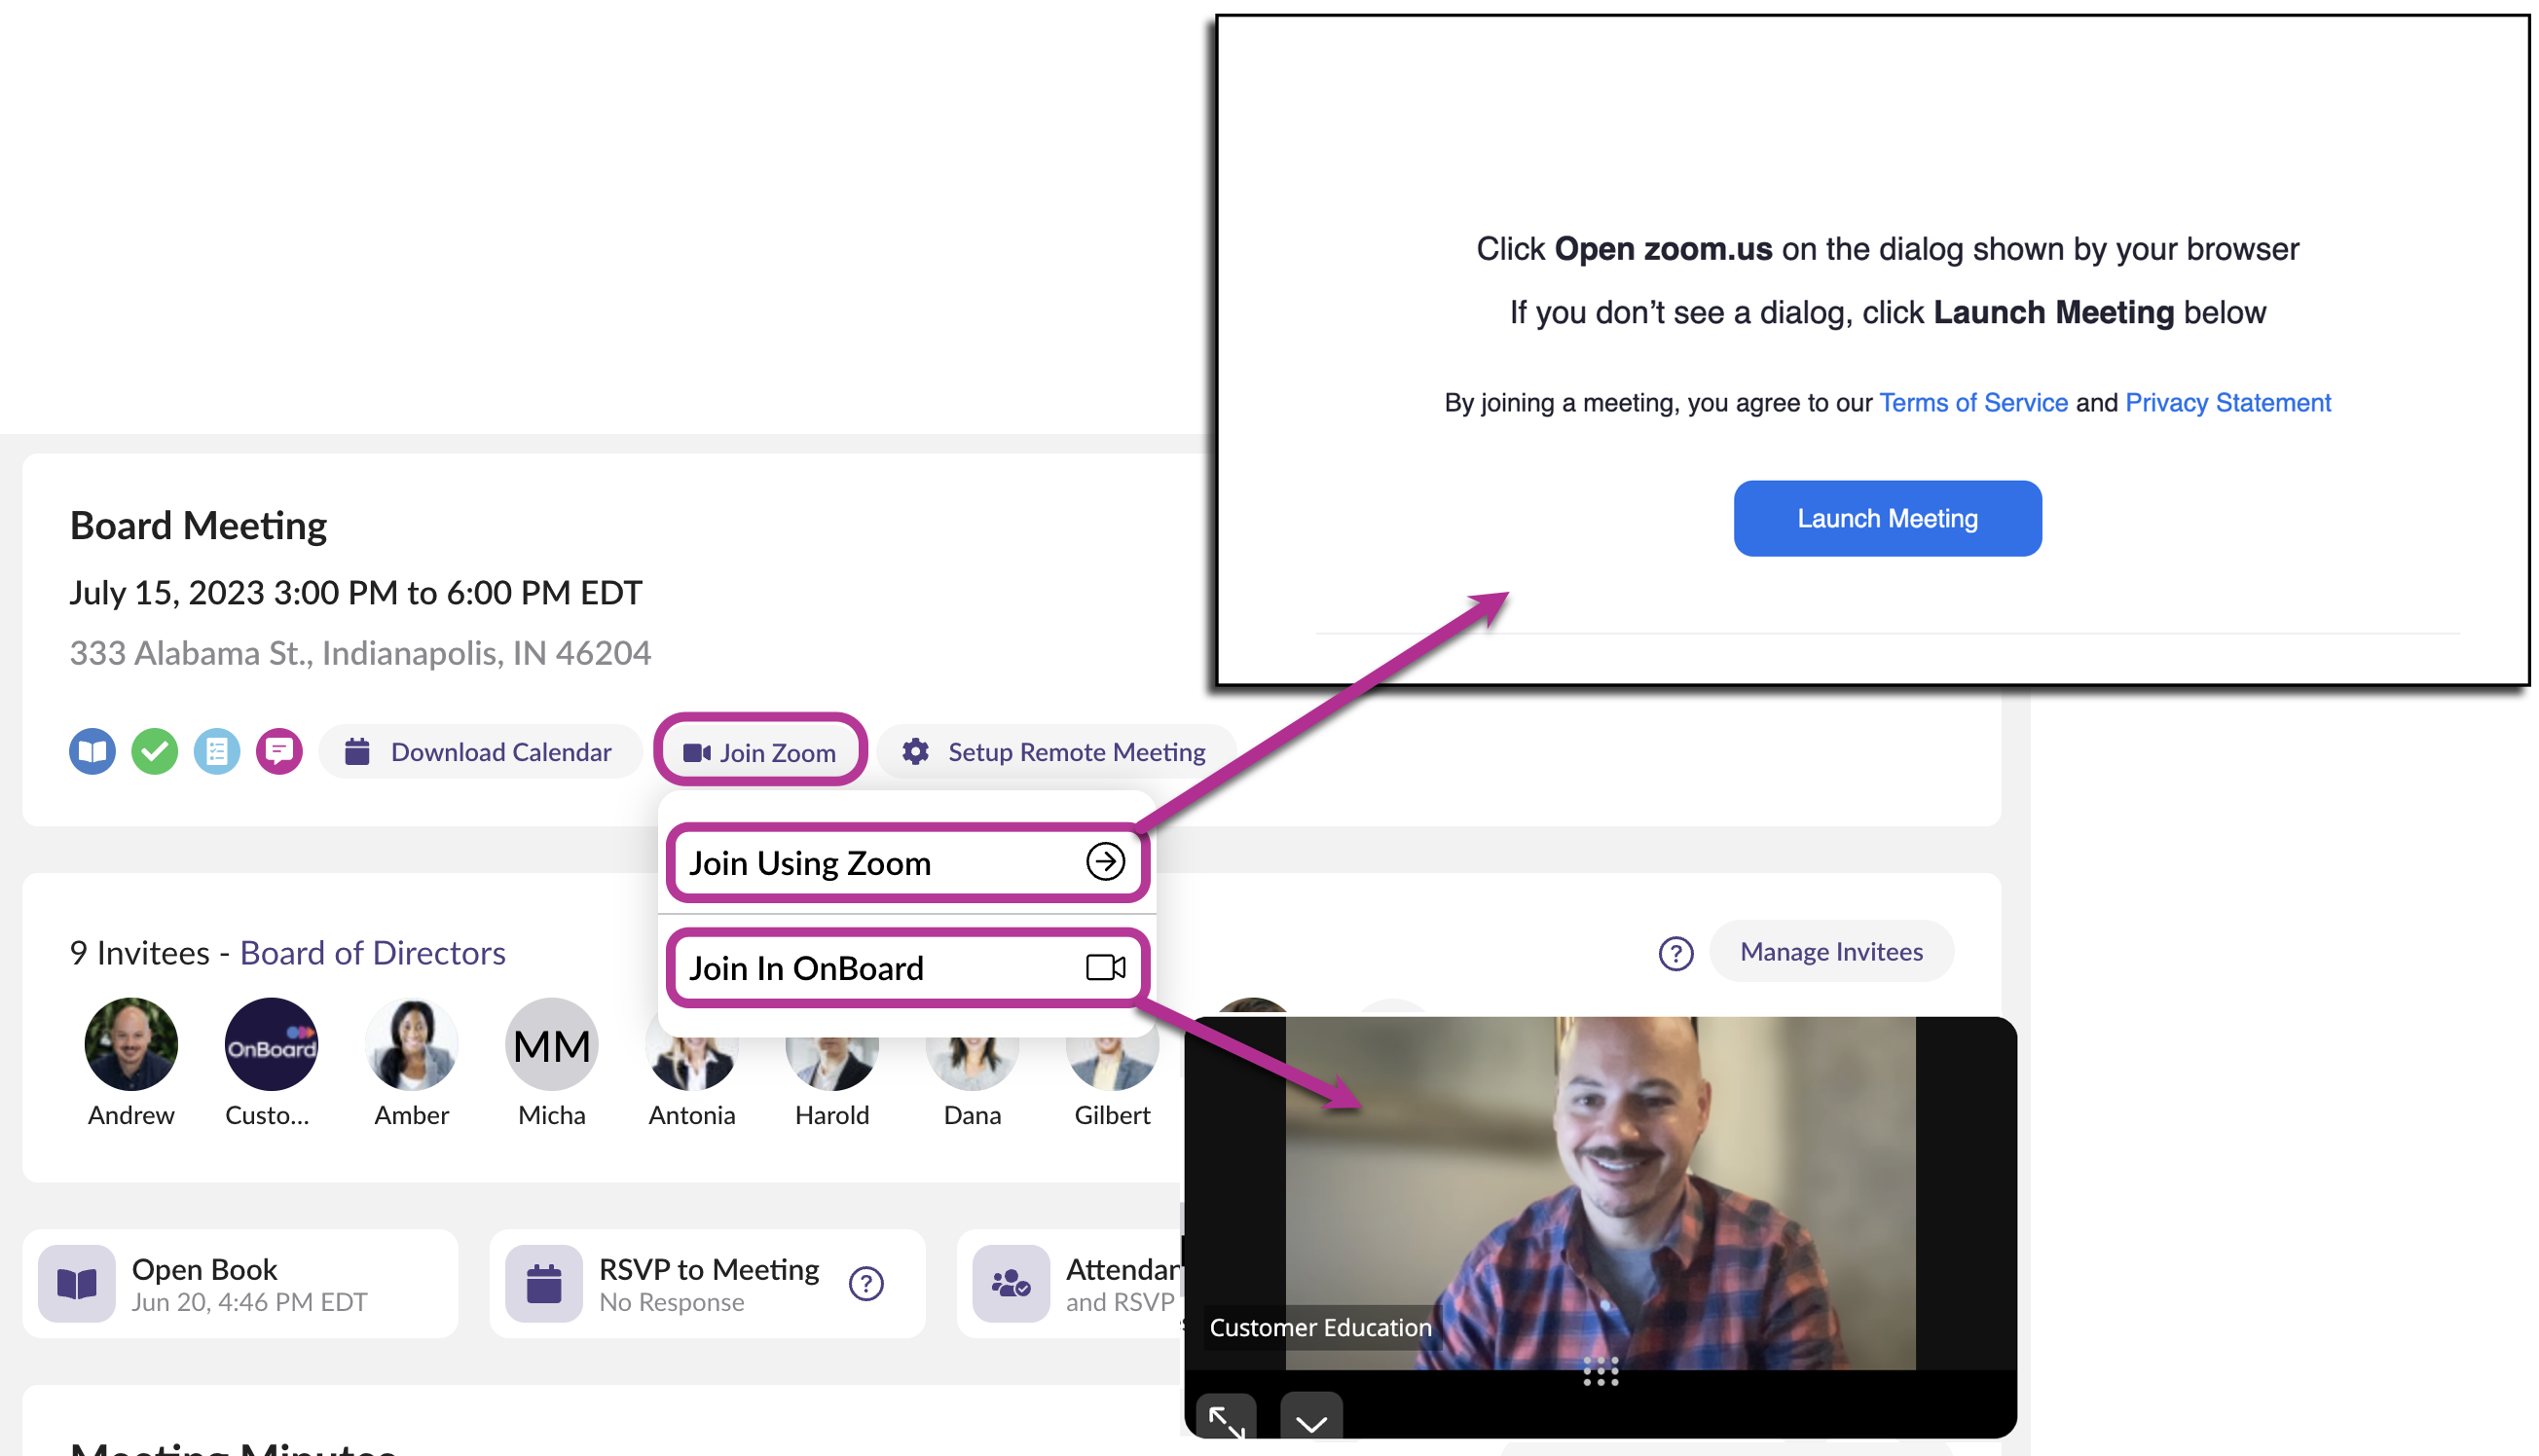
Task: Click the blue open book icon
Action: tap(92, 751)
